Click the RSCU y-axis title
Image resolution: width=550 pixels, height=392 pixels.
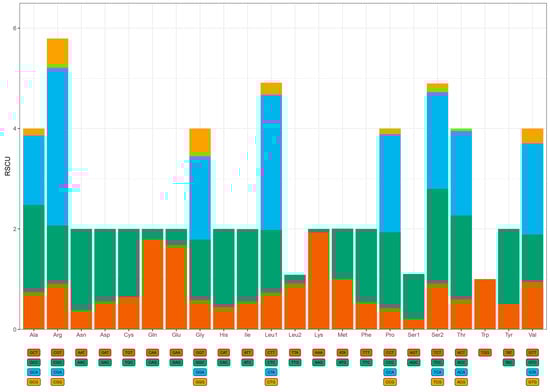click(7, 166)
